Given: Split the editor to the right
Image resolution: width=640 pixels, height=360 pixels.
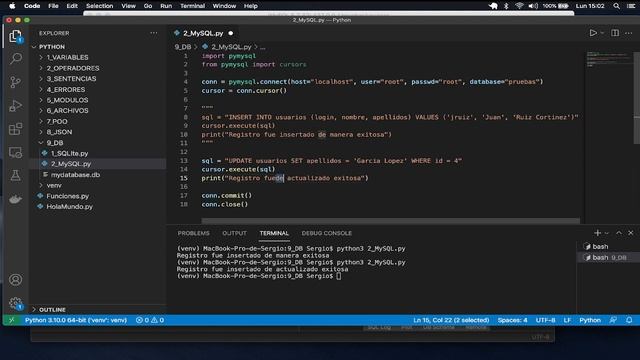Looking at the screenshot, I should pos(615,33).
